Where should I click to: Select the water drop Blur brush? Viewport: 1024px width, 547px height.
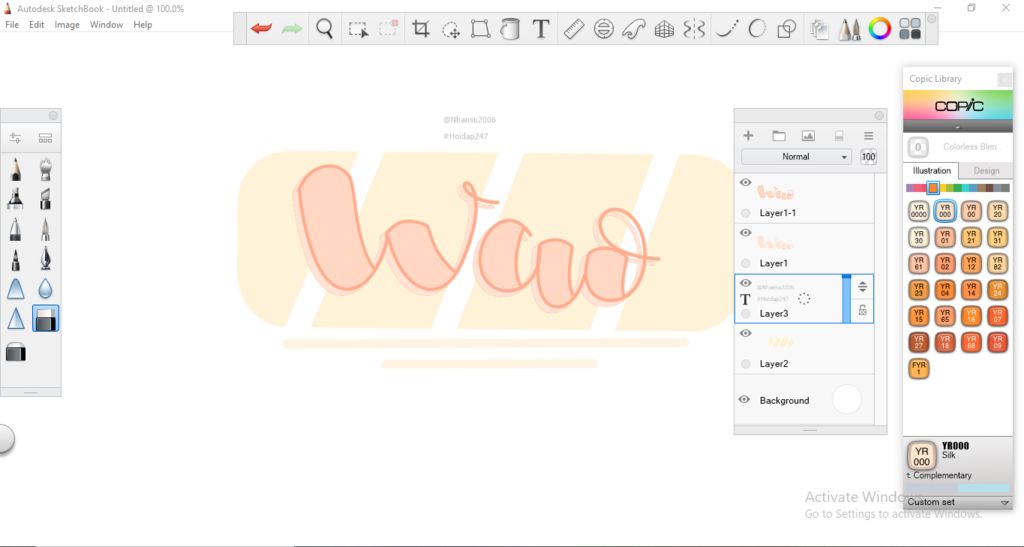point(45,289)
